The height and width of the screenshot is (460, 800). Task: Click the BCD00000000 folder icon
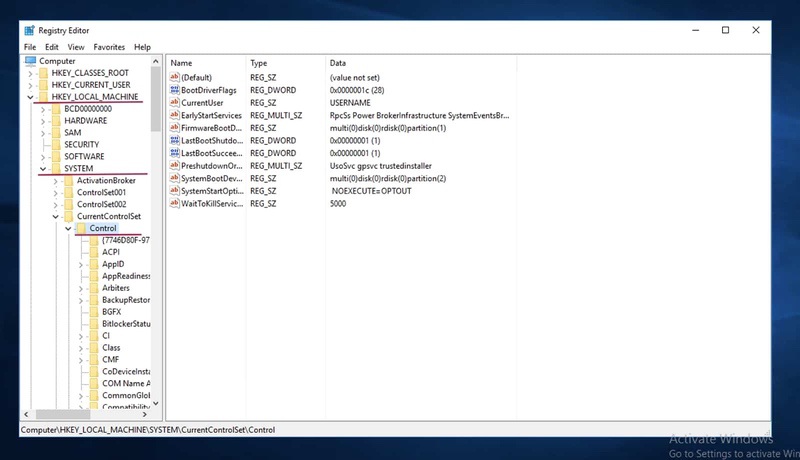coord(56,109)
